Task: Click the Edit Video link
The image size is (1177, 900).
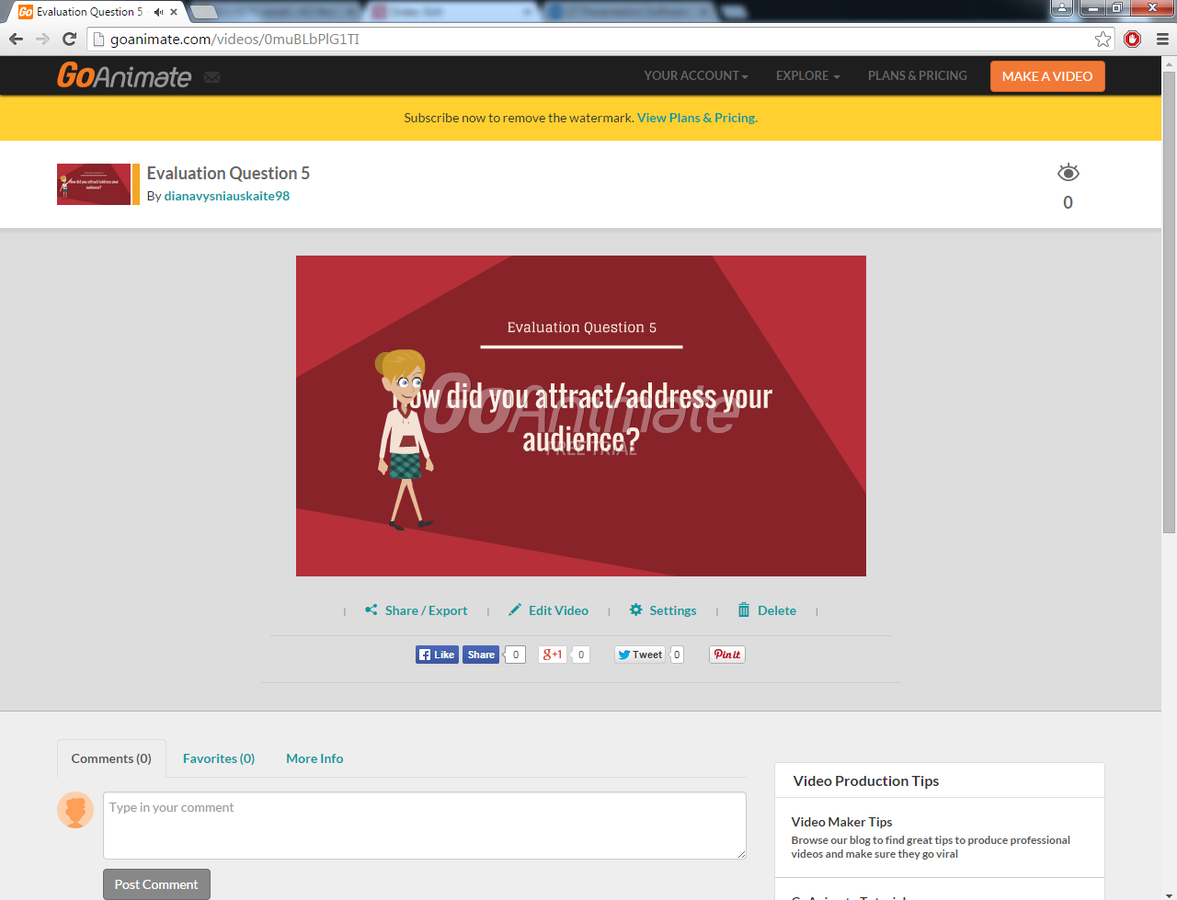Action: 558,610
